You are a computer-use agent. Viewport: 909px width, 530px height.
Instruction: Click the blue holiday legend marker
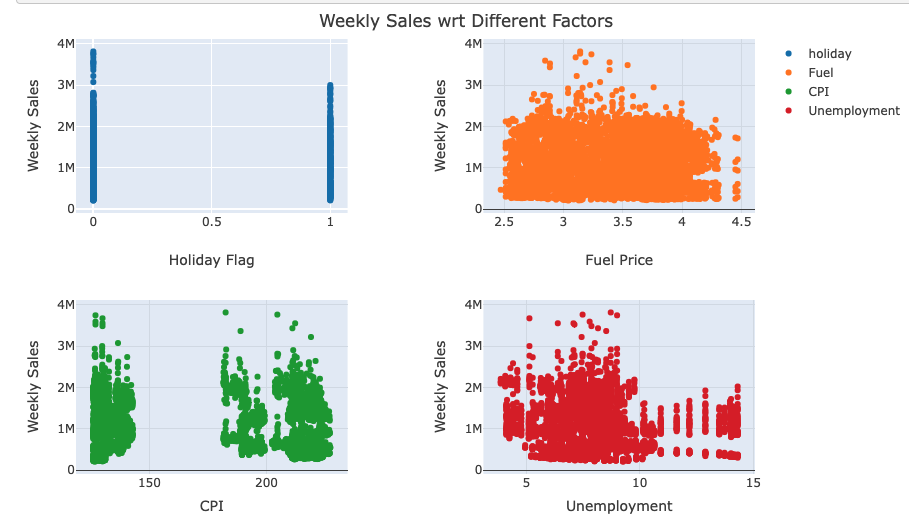pyautogui.click(x=788, y=54)
